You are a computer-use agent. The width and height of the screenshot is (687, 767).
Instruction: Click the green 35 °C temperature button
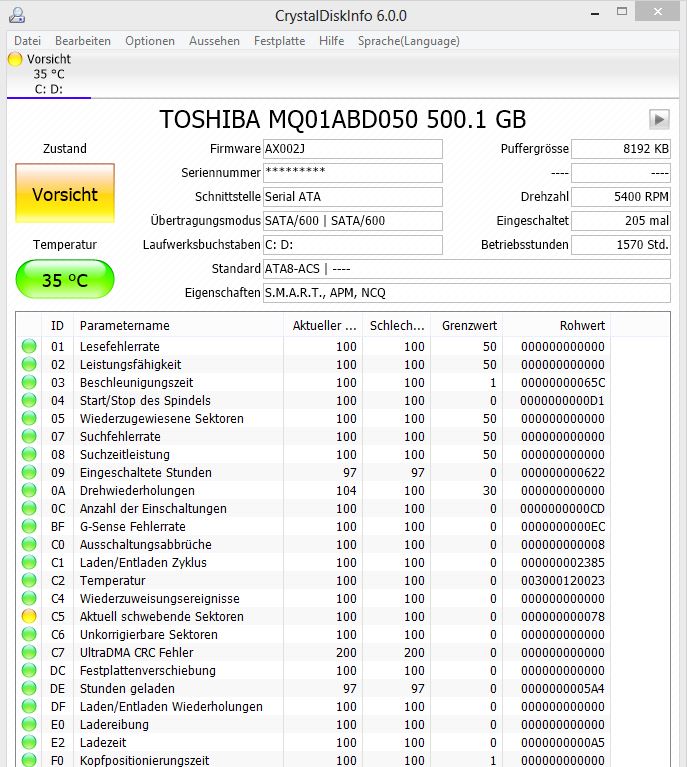click(x=65, y=280)
